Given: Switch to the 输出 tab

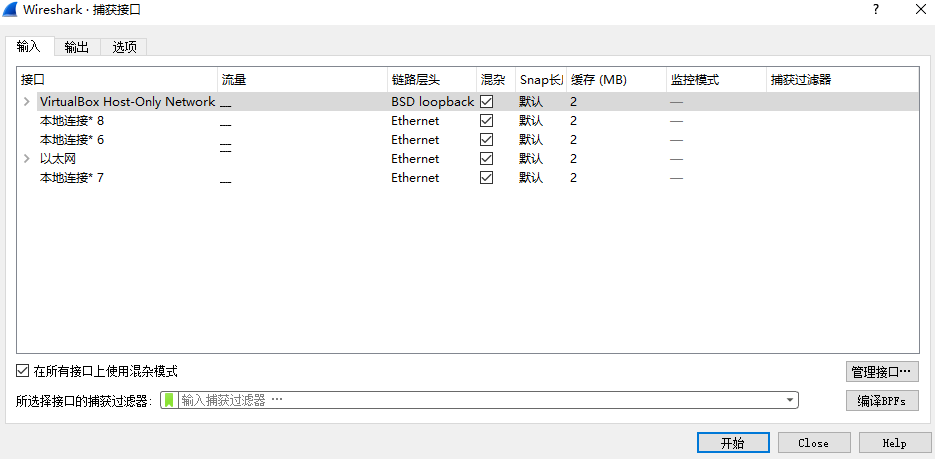Looking at the screenshot, I should tap(77, 48).
